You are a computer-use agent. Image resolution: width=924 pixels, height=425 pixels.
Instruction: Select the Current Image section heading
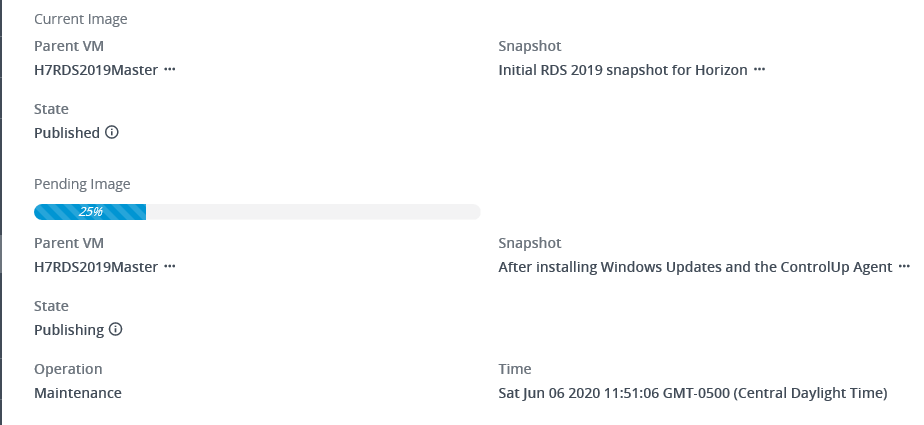[81, 19]
